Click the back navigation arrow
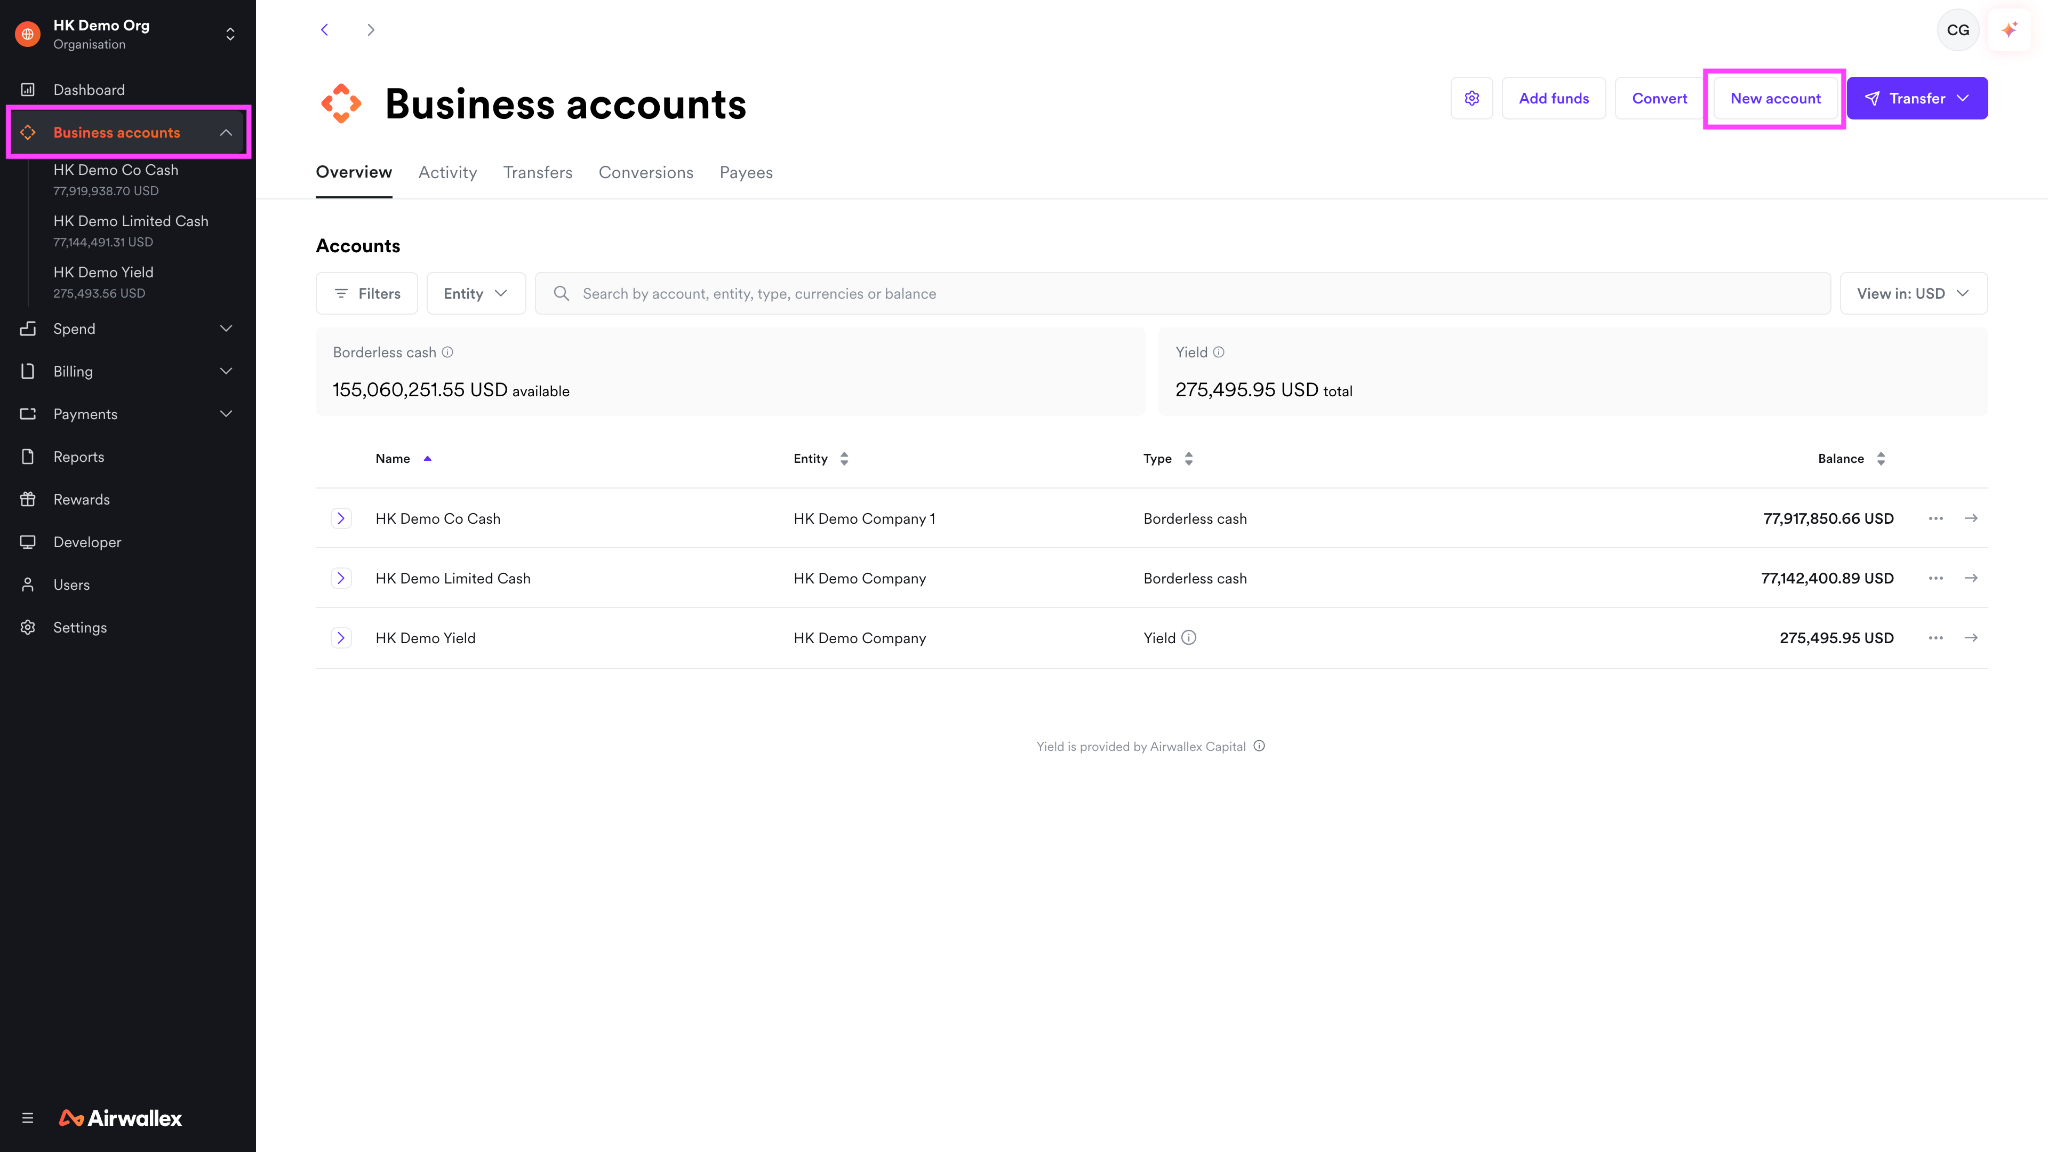2048x1152 pixels. [324, 30]
